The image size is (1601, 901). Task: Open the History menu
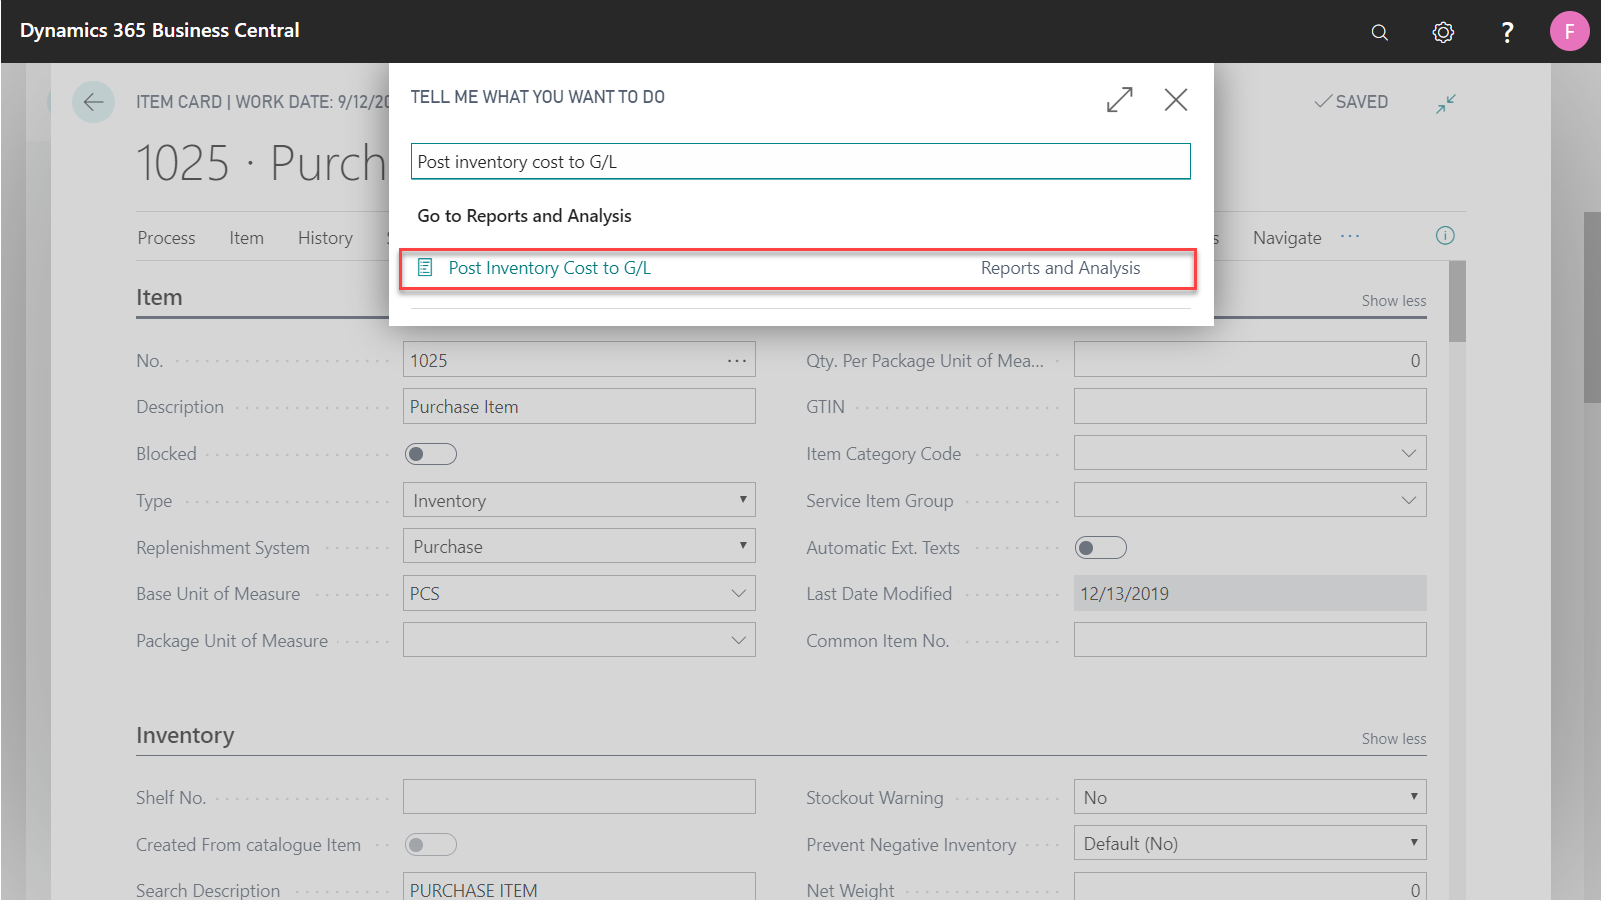pyautogui.click(x=325, y=238)
